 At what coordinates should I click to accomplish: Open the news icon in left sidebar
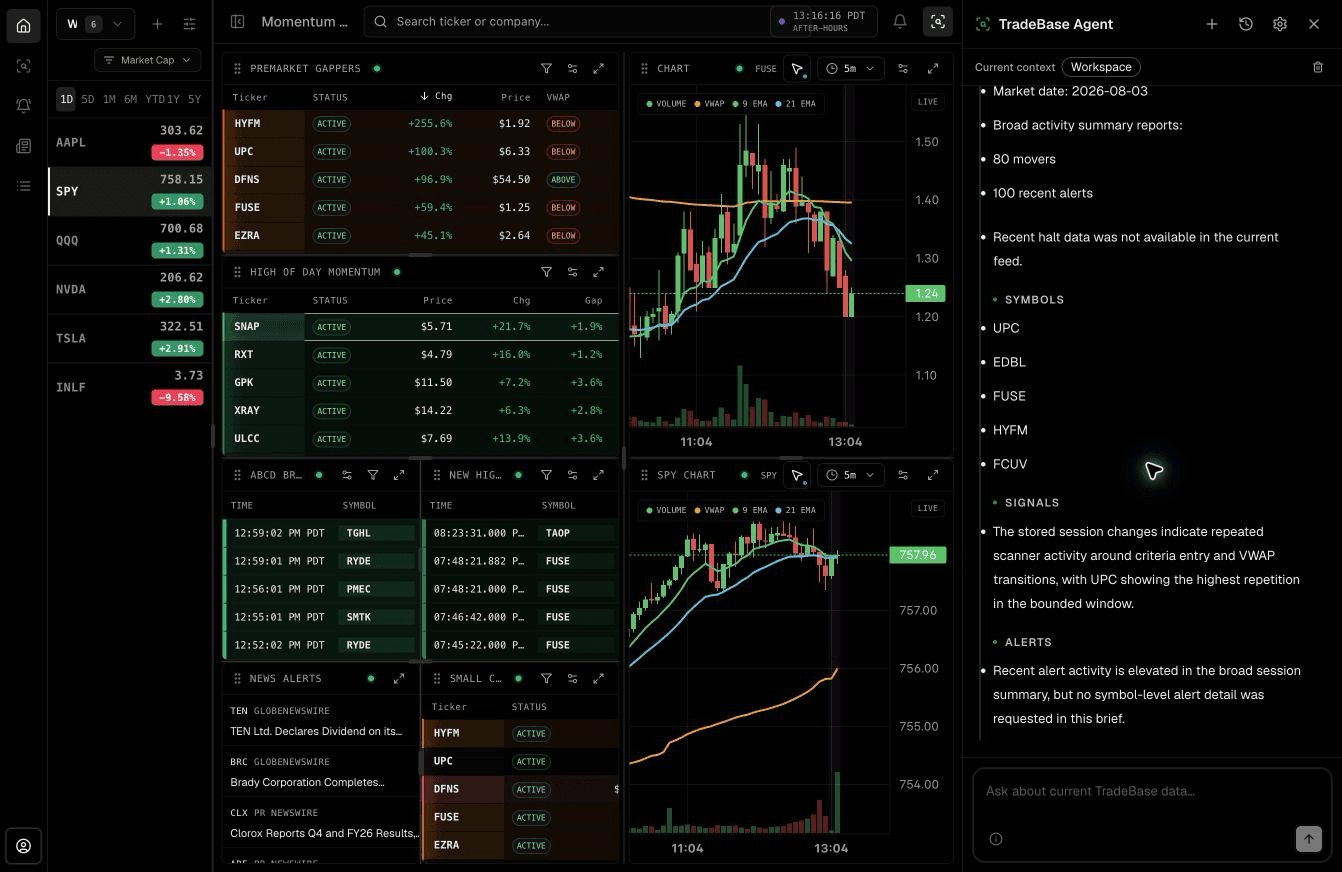[x=23, y=146]
